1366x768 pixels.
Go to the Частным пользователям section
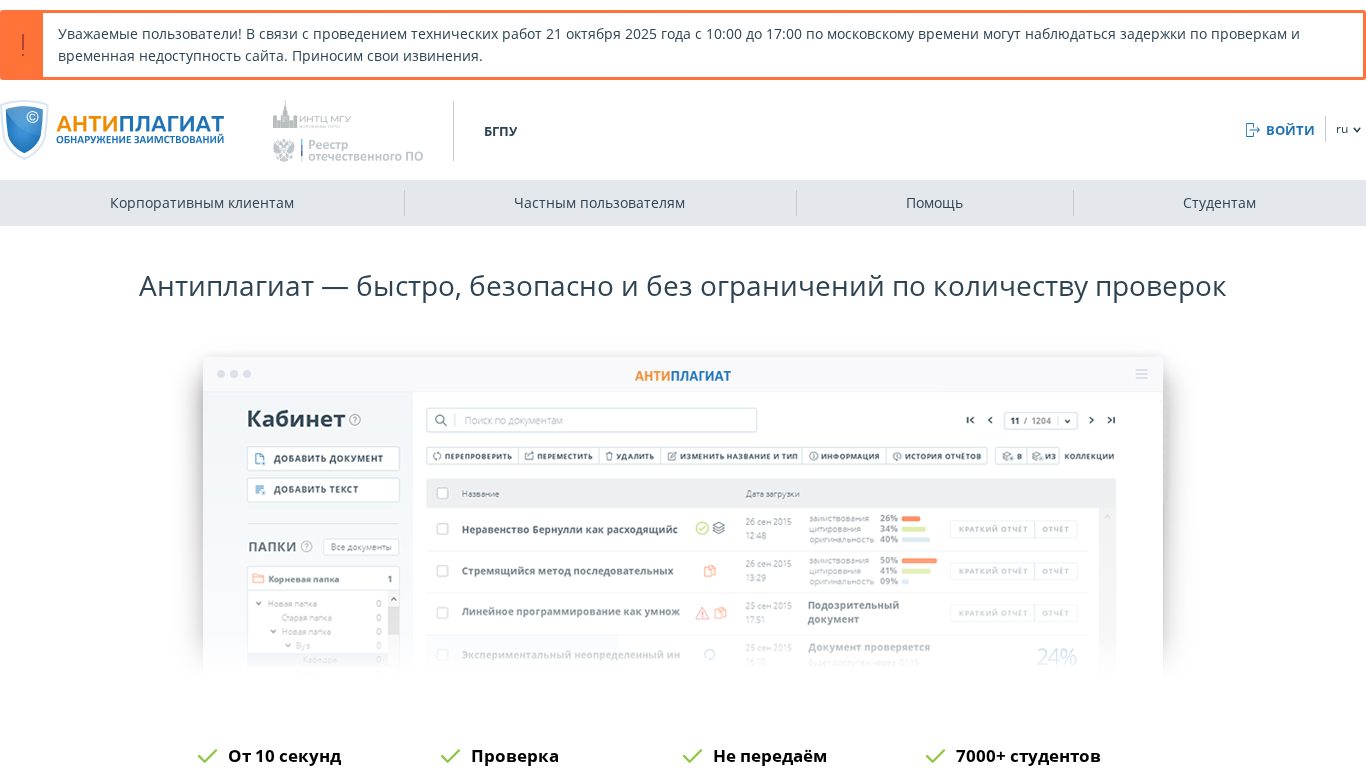[x=600, y=203]
